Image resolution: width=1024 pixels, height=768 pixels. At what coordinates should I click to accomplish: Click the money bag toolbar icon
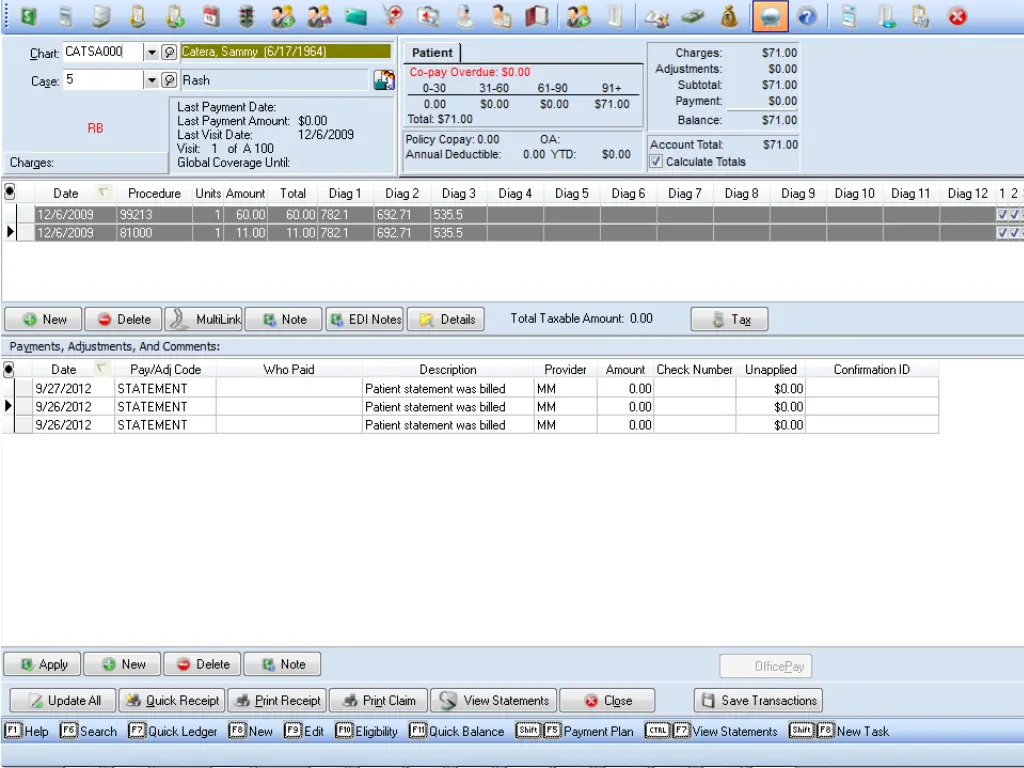tap(729, 16)
